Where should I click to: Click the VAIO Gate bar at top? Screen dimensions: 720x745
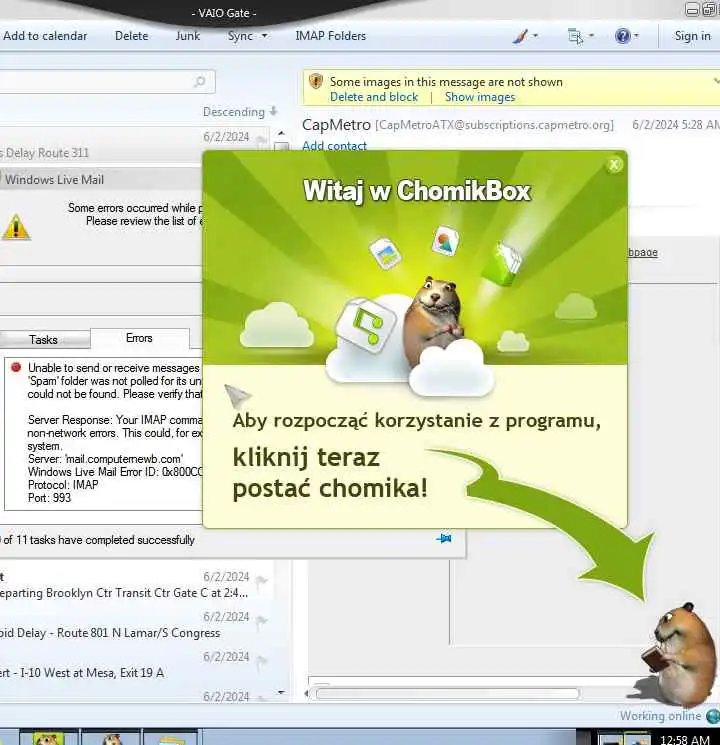pos(224,13)
